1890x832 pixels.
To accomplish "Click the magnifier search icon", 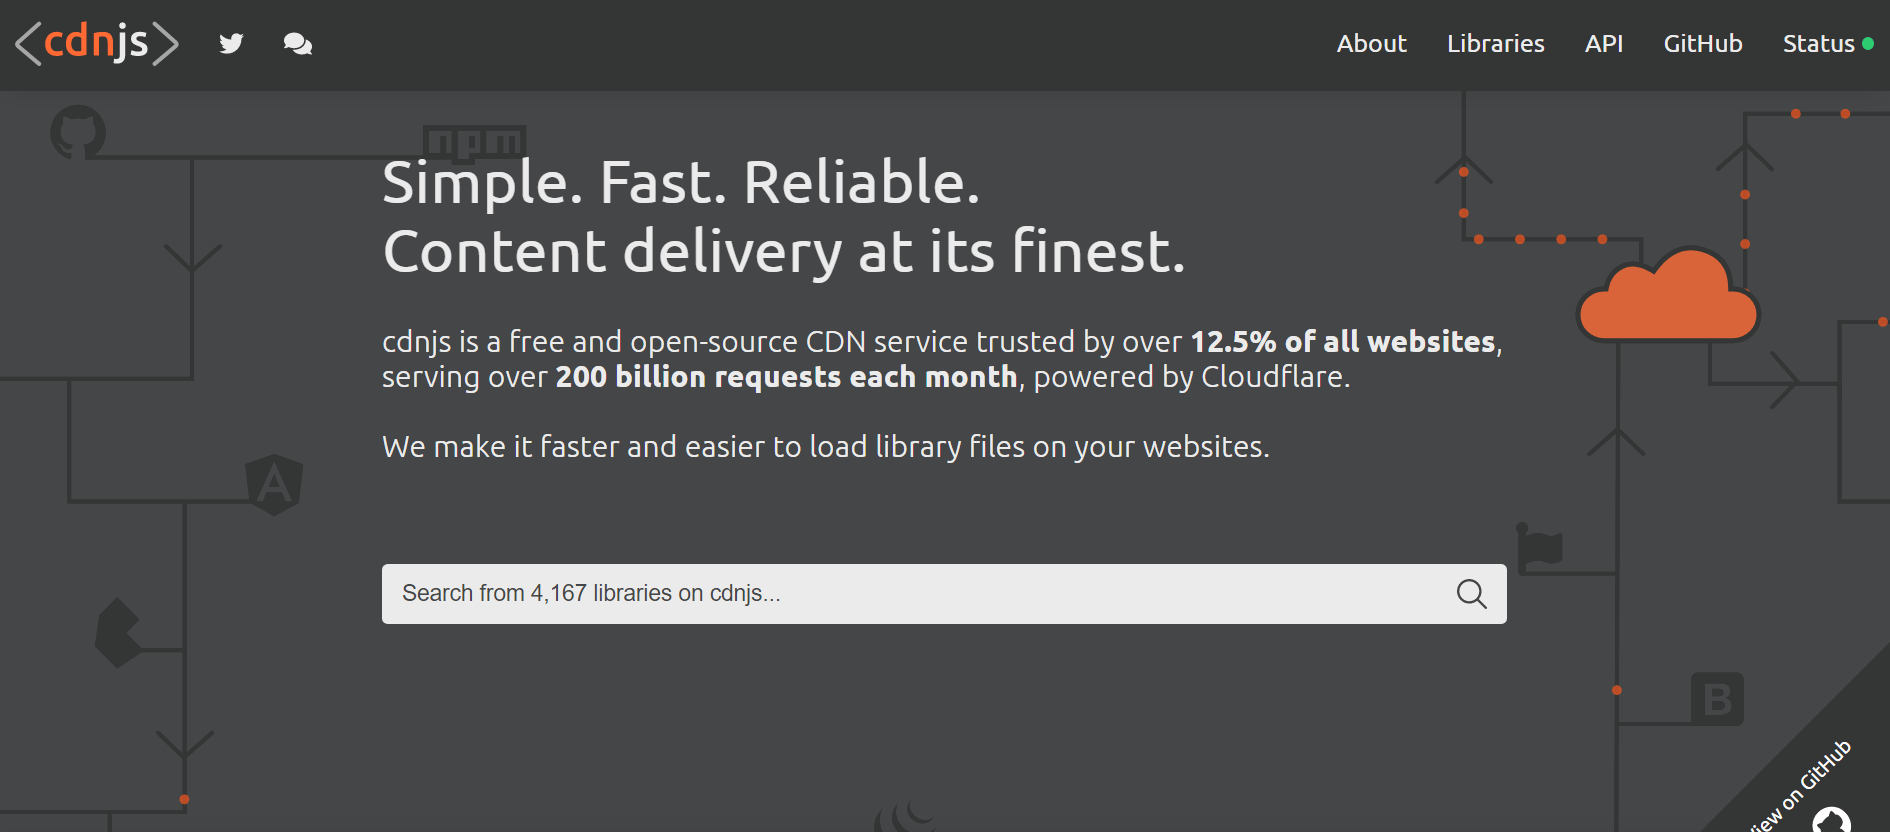I will point(1471,594).
